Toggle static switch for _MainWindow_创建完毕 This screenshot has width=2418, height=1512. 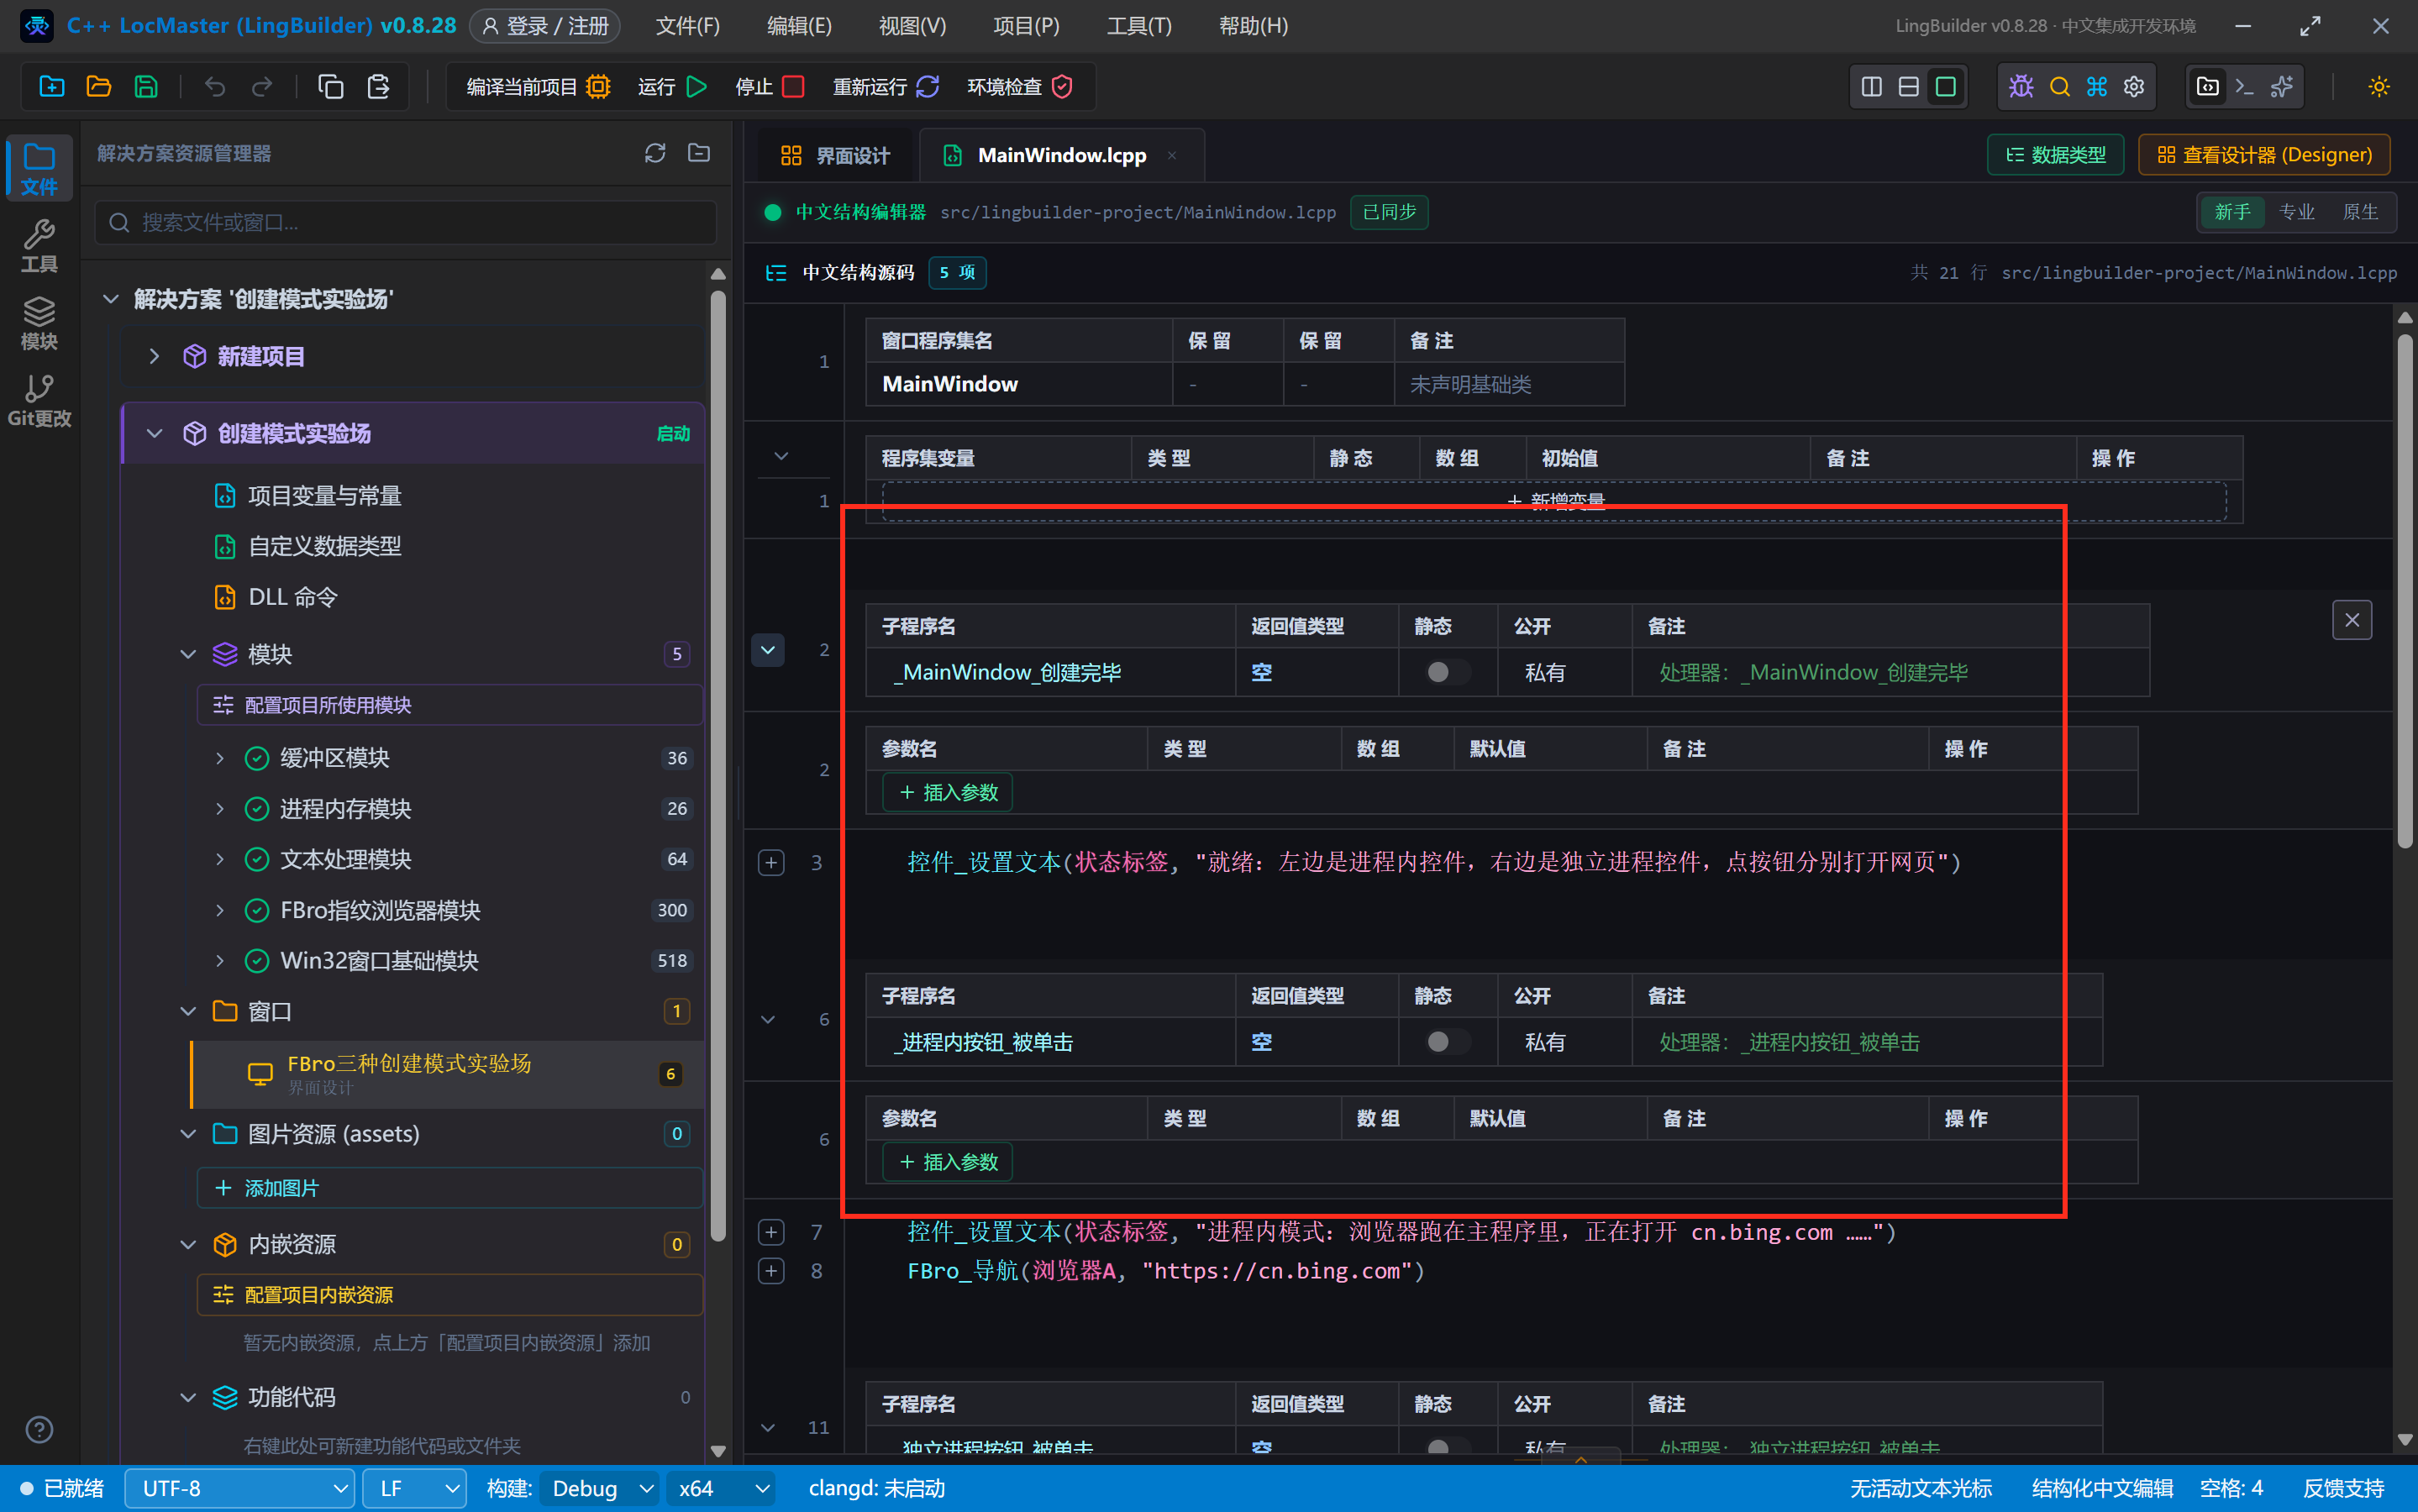(x=1446, y=672)
